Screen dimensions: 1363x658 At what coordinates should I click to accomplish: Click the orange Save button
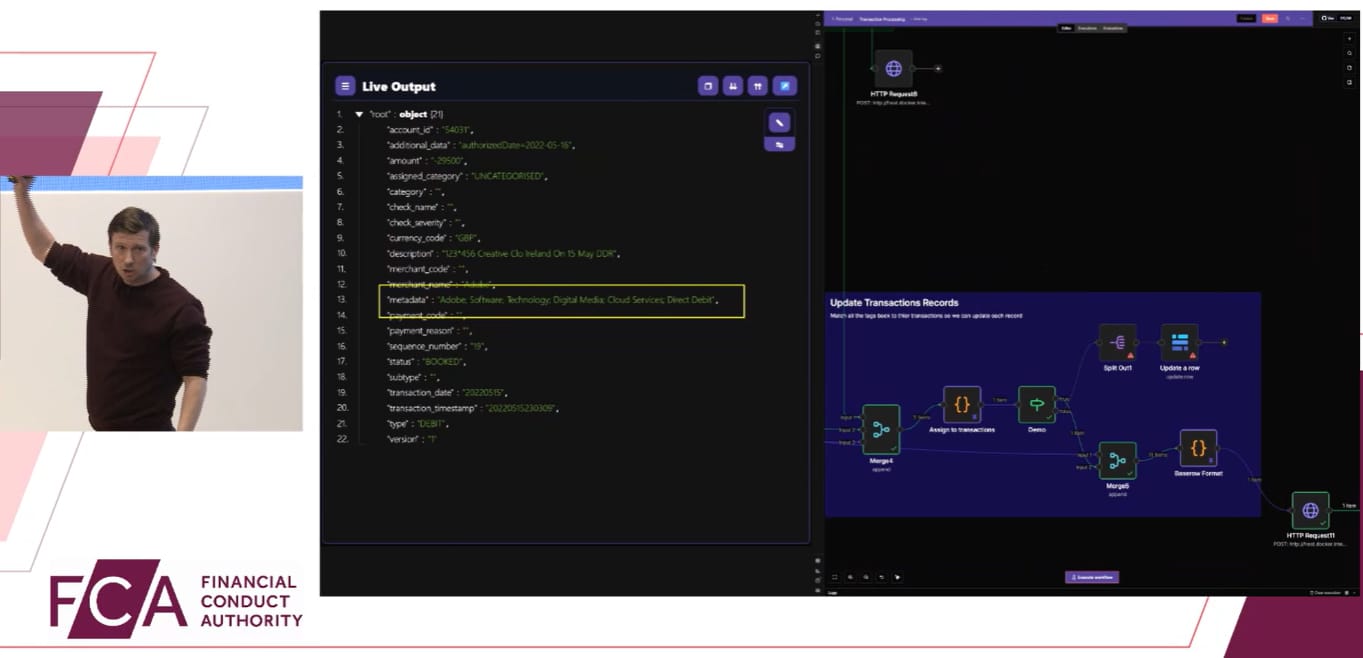1269,18
